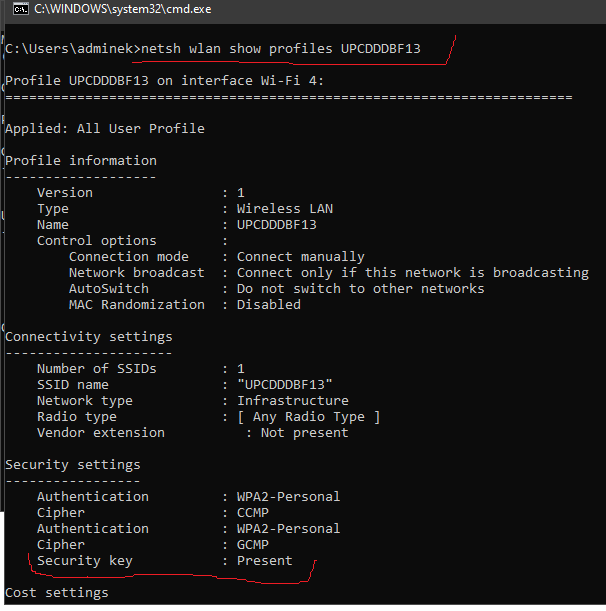Click the "Do not switch to other networks" text
Image resolution: width=606 pixels, height=611 pixels.
[x=360, y=289]
